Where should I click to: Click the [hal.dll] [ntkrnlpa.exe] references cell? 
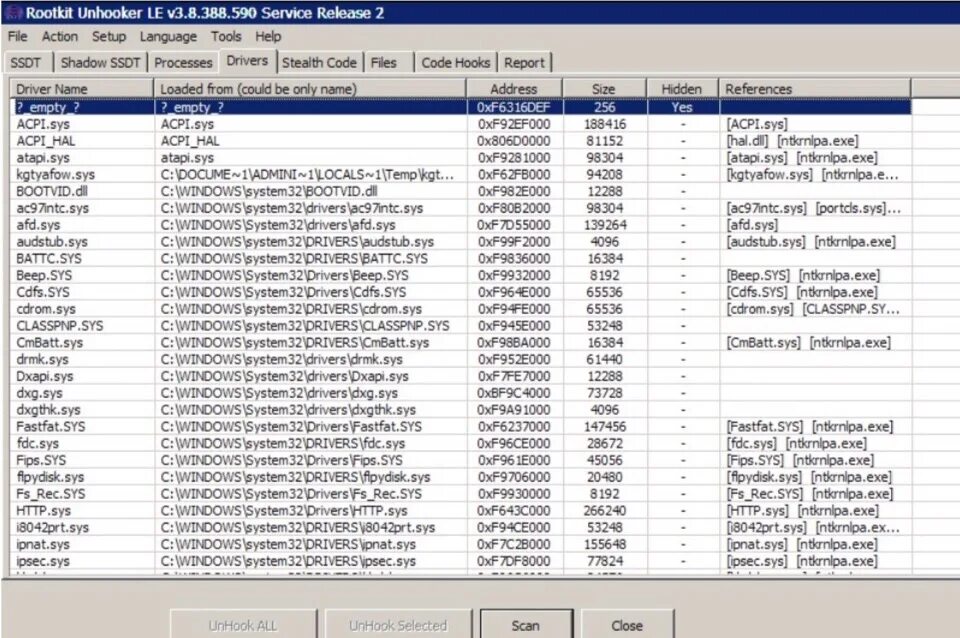point(792,141)
